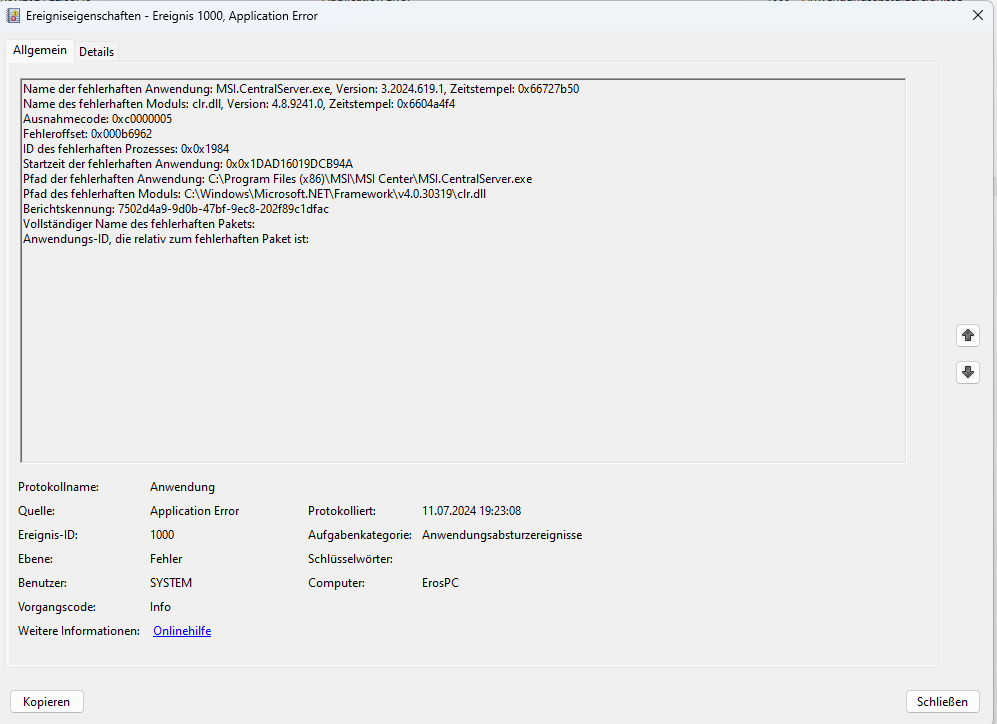The height and width of the screenshot is (724, 997).
Task: Click the process ID 0x0x1984 line
Action: point(126,149)
